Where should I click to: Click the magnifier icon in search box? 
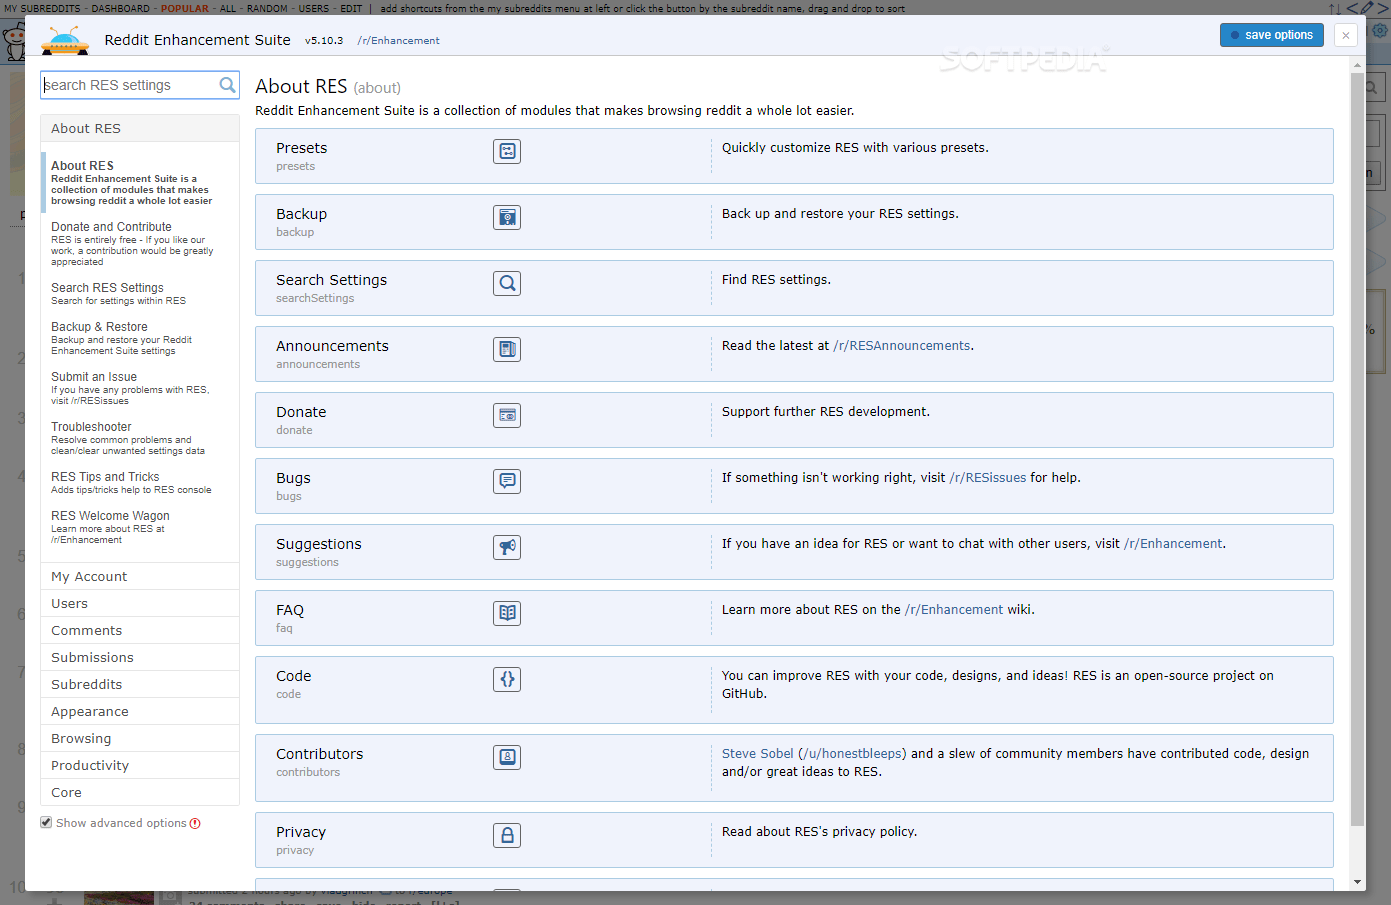click(227, 85)
